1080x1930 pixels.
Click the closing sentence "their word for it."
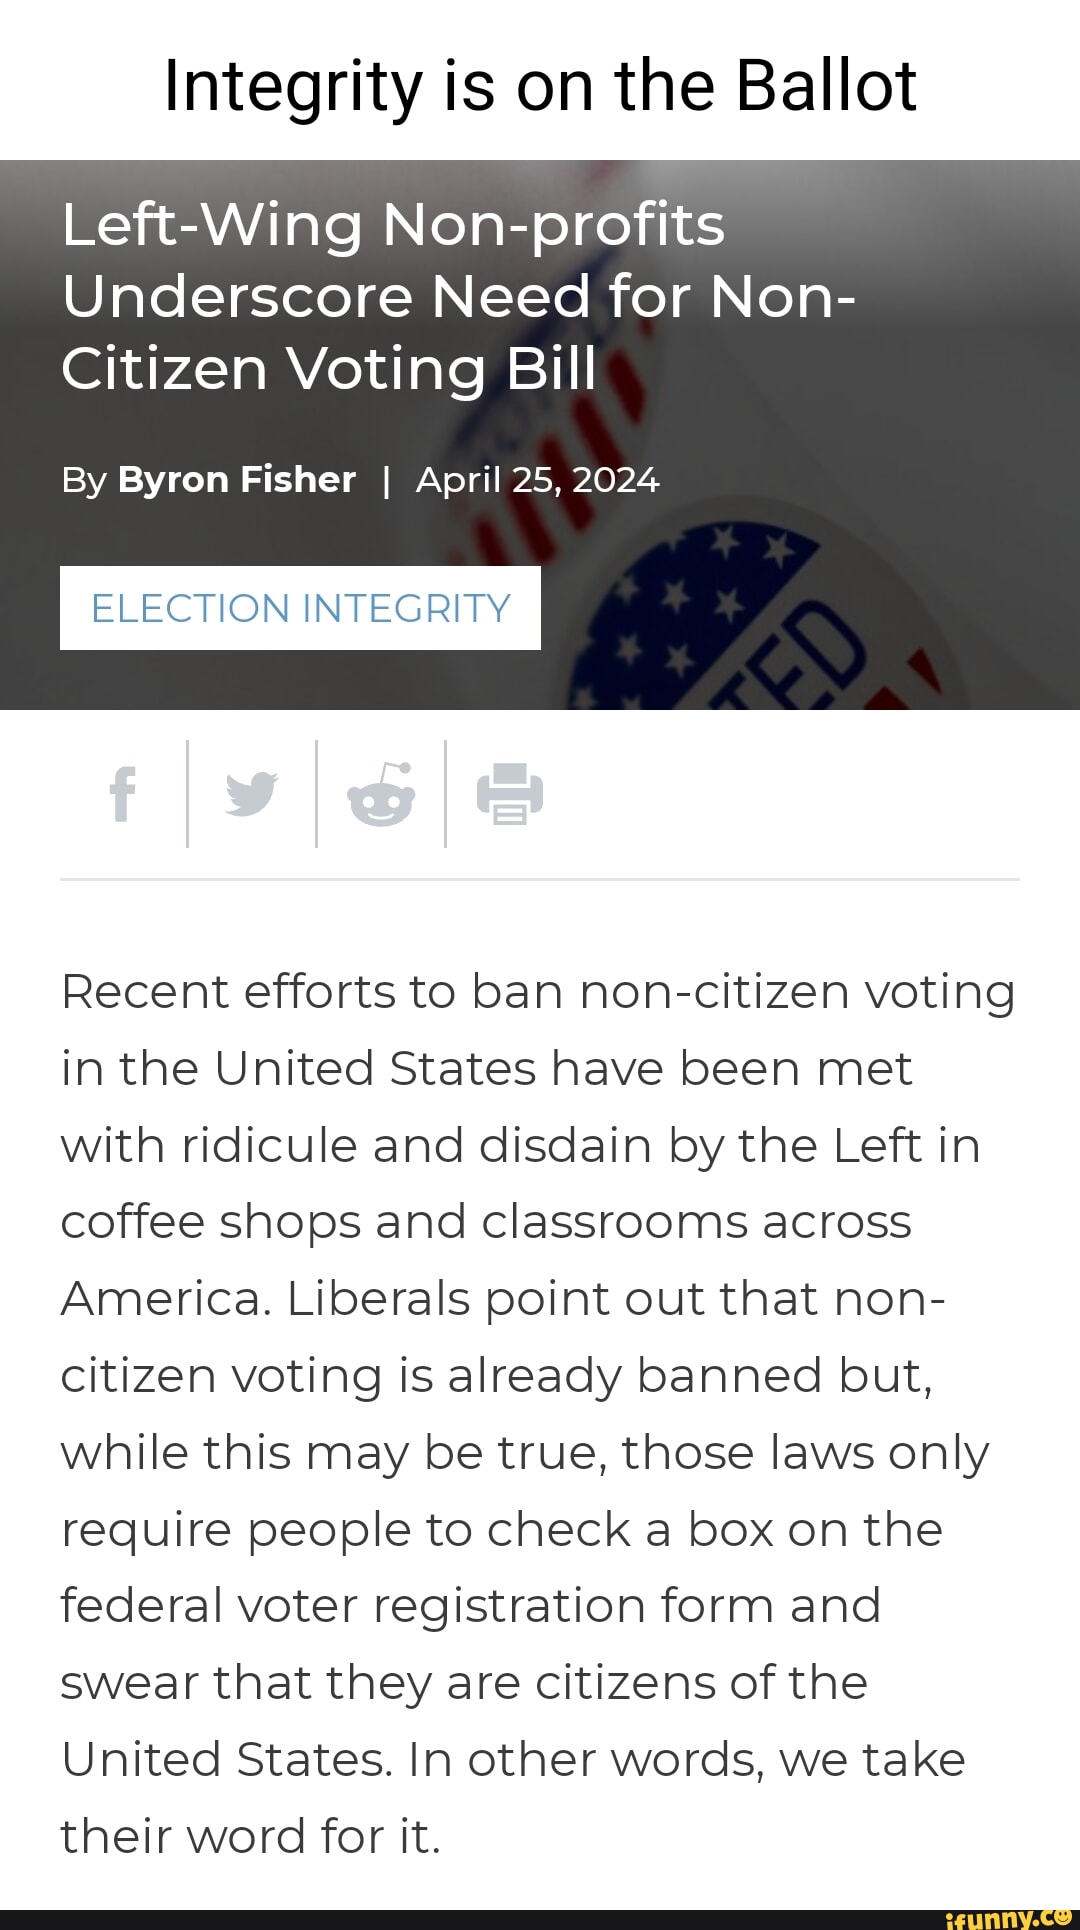click(x=250, y=1836)
